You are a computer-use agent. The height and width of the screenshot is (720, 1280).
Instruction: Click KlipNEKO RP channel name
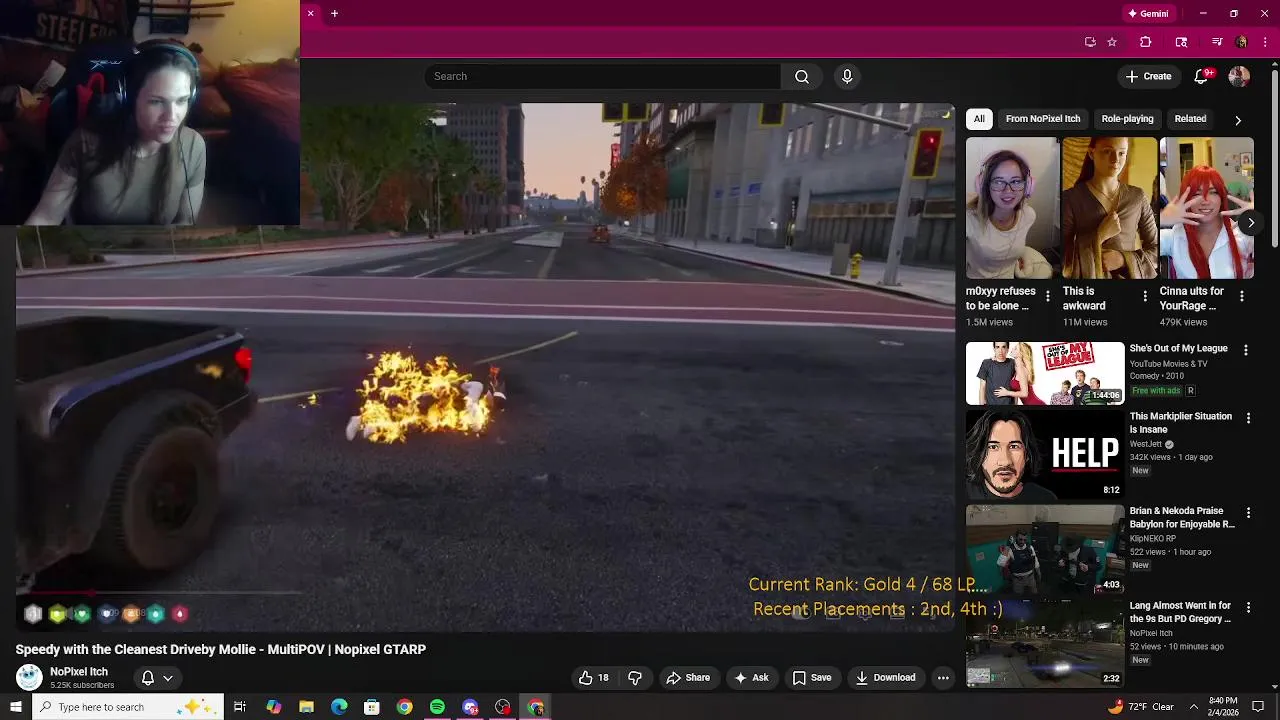click(x=1156, y=538)
